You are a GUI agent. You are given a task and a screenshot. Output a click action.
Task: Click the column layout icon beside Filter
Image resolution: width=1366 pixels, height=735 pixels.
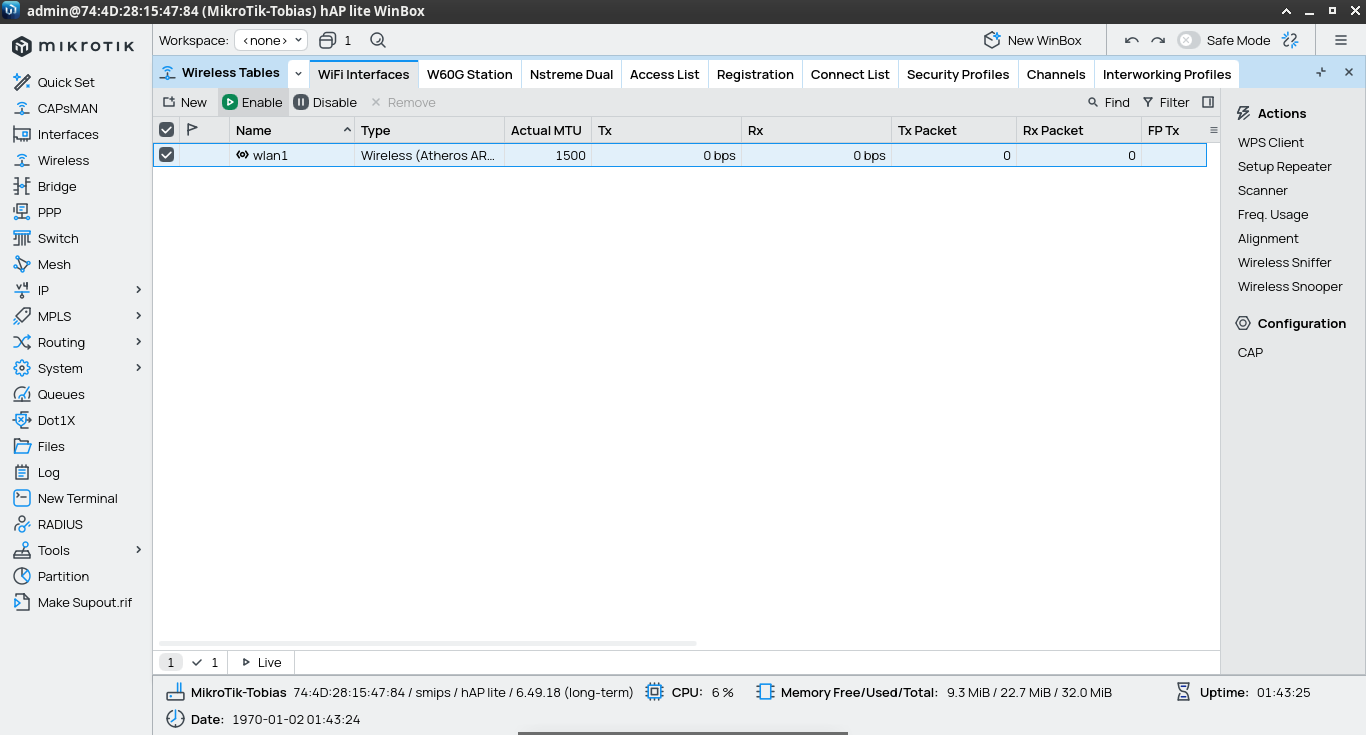[x=1208, y=102]
